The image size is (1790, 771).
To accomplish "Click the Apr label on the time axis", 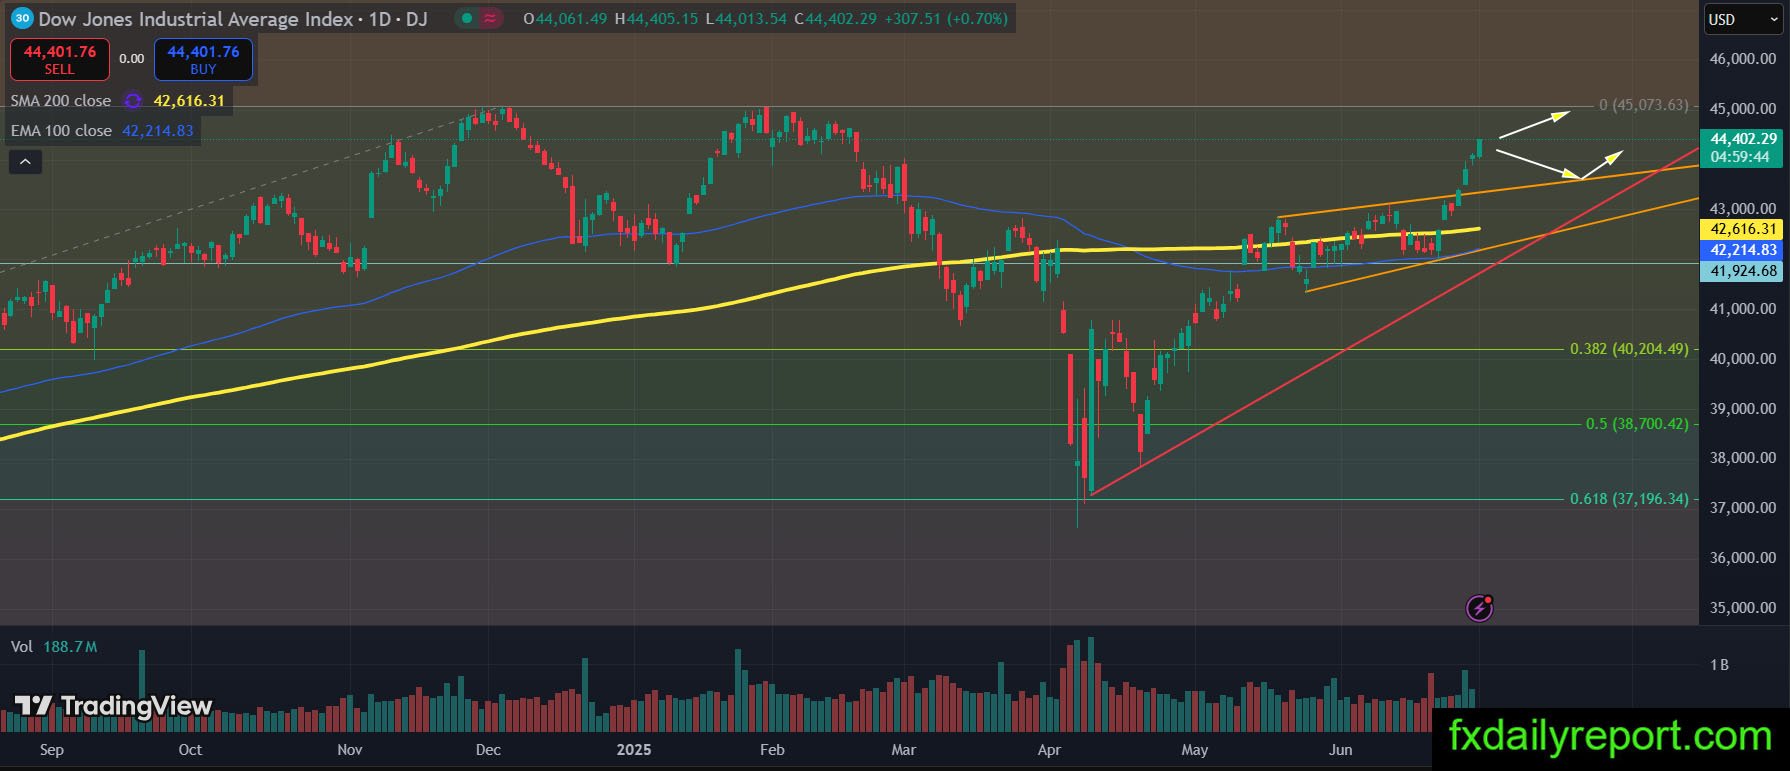I will tap(1050, 750).
